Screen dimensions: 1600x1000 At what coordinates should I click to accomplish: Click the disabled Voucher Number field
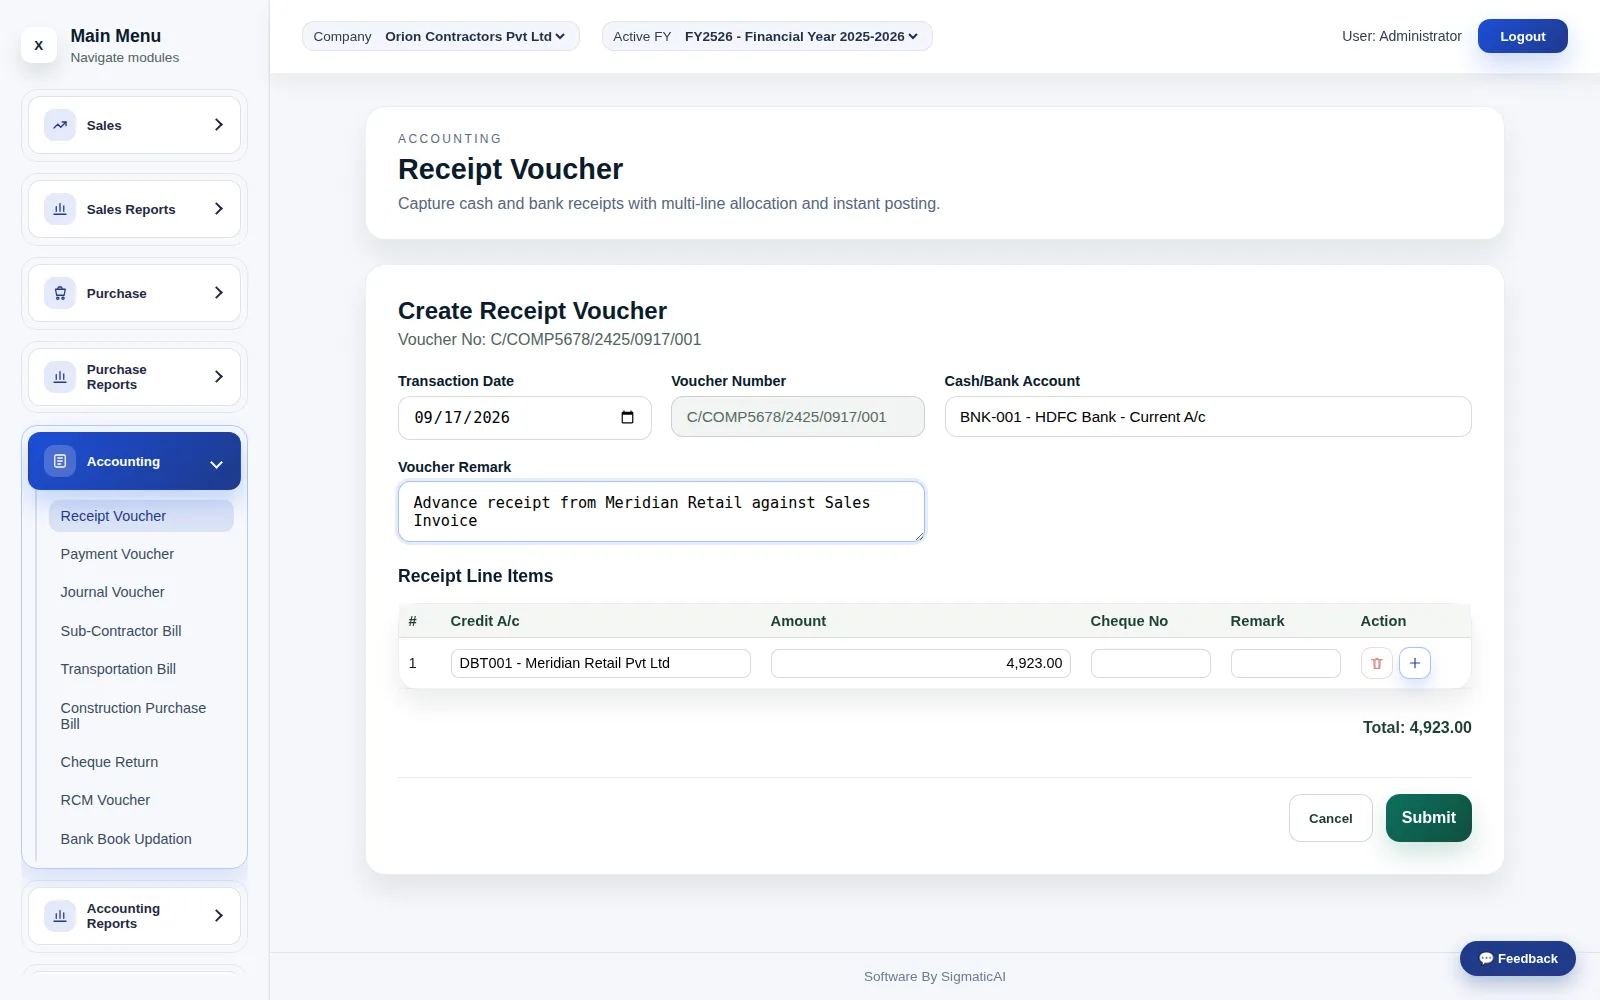pyautogui.click(x=797, y=417)
